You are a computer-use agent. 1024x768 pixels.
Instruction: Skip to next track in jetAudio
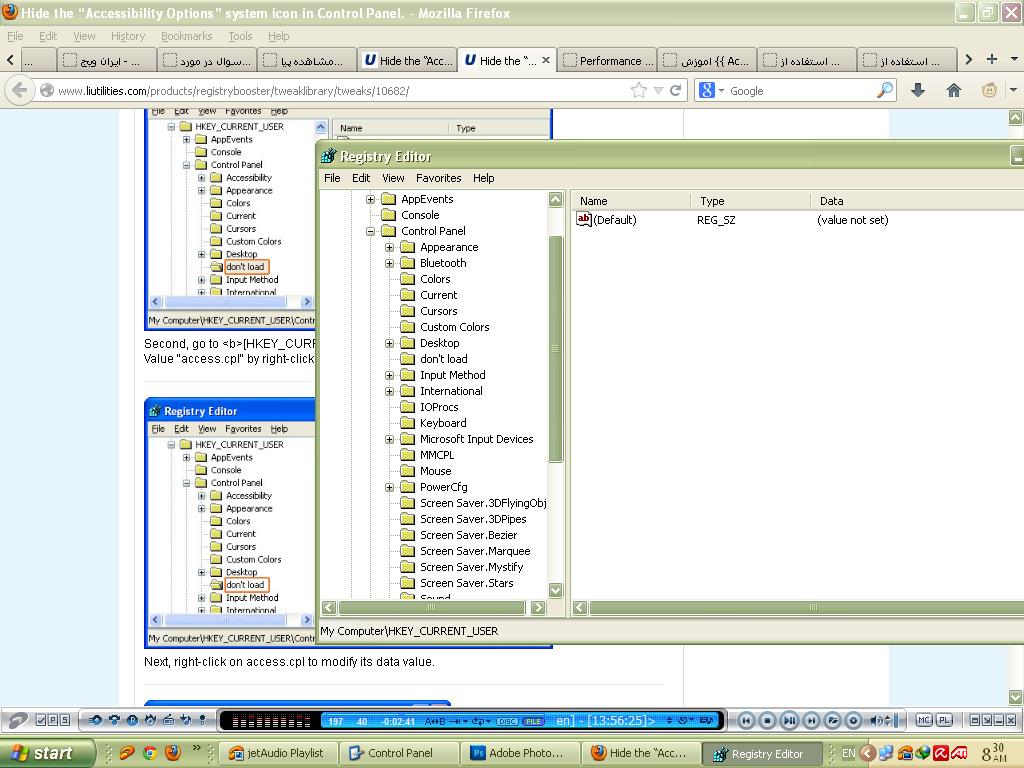811,720
